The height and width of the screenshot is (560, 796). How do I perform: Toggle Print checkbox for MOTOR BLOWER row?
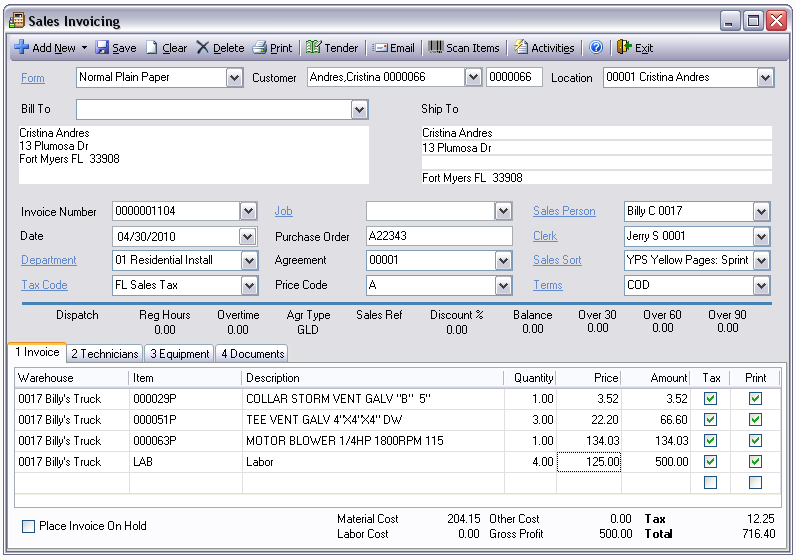(x=755, y=440)
